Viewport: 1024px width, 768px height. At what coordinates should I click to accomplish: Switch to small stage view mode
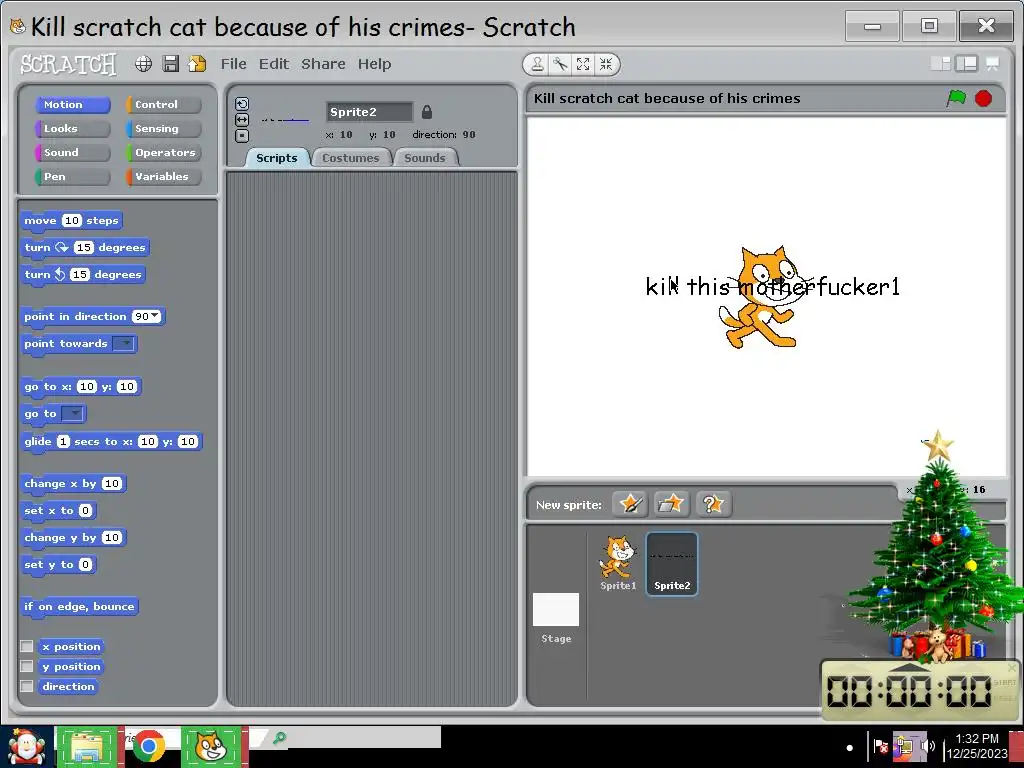(940, 63)
